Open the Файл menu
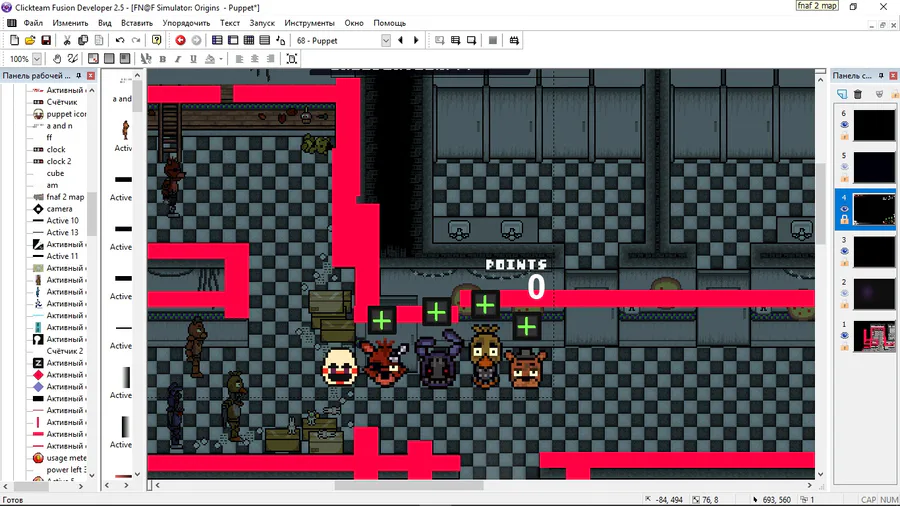900x506 pixels. click(33, 23)
